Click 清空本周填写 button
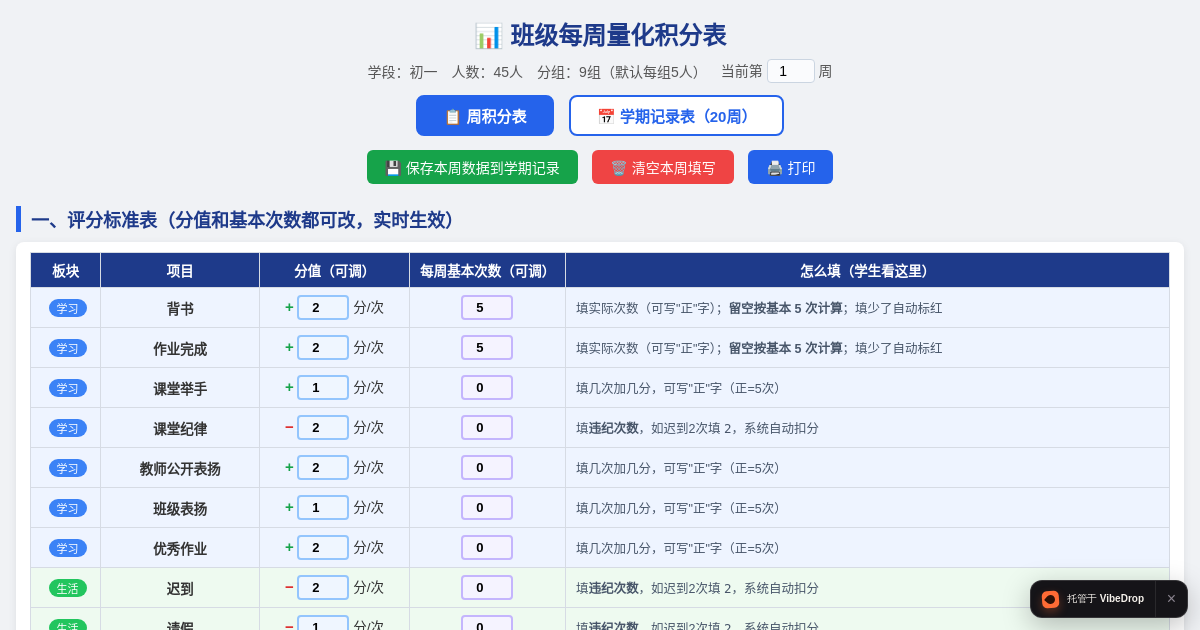The image size is (1200, 630). tap(663, 167)
